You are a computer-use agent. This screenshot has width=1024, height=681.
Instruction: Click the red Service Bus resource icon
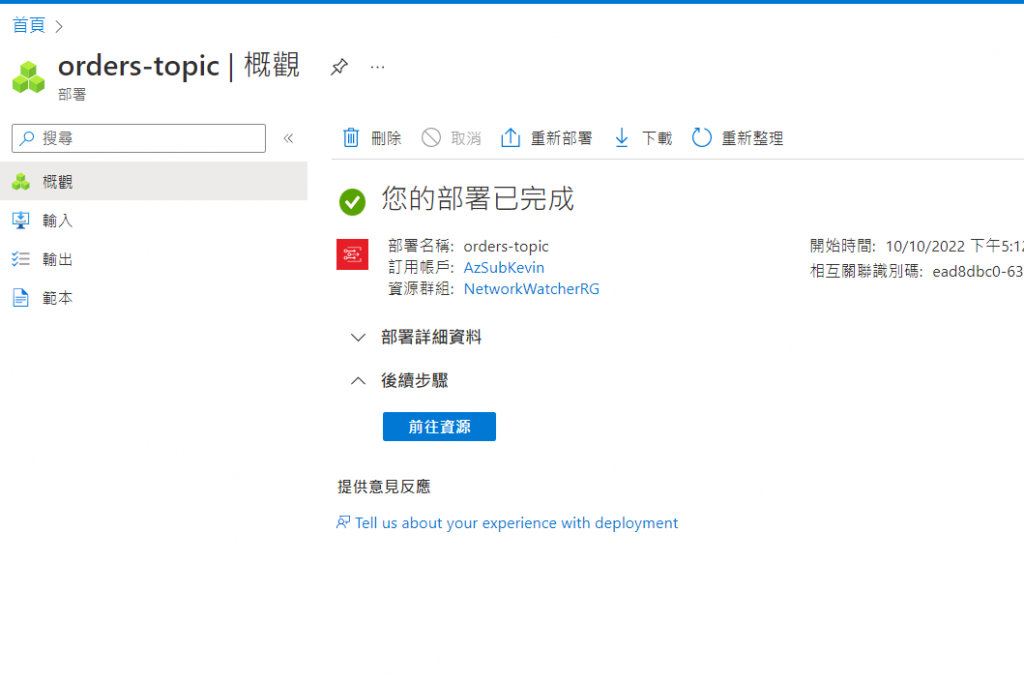click(x=353, y=254)
